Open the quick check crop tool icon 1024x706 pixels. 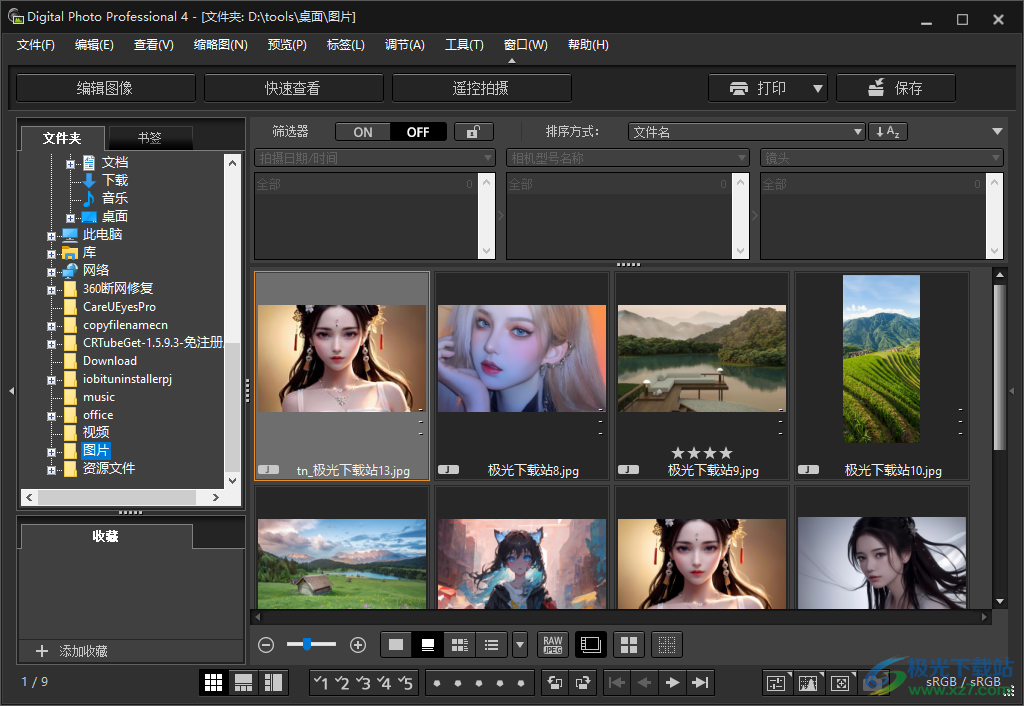point(840,682)
